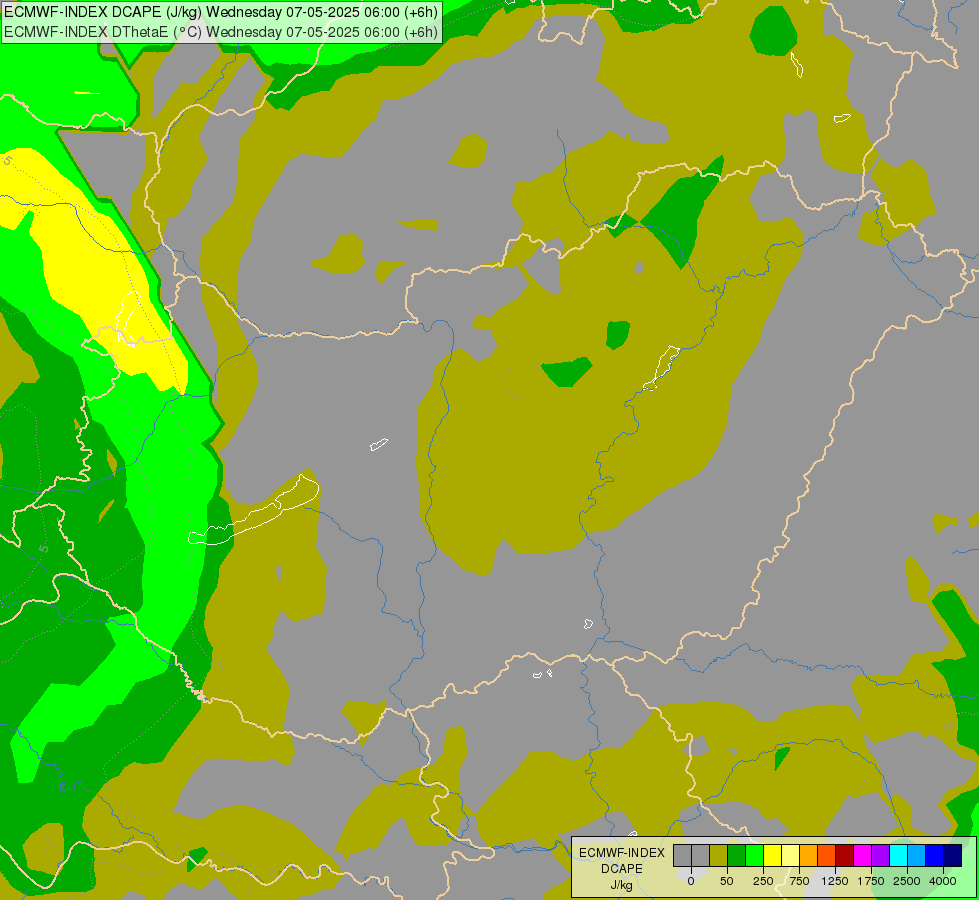Click the legend title "ECMWF-INDEX" above DCAPE

pyautogui.click(x=622, y=853)
